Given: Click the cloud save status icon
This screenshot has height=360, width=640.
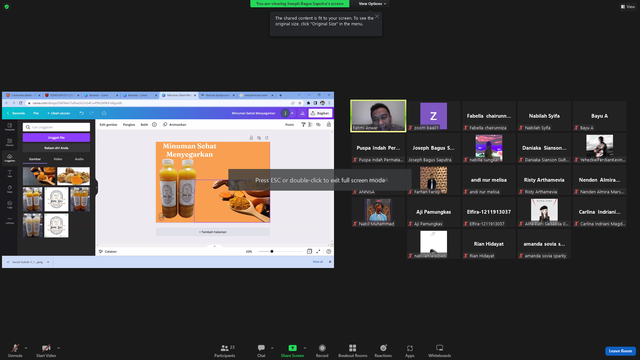Looking at the screenshot, I should (x=104, y=113).
